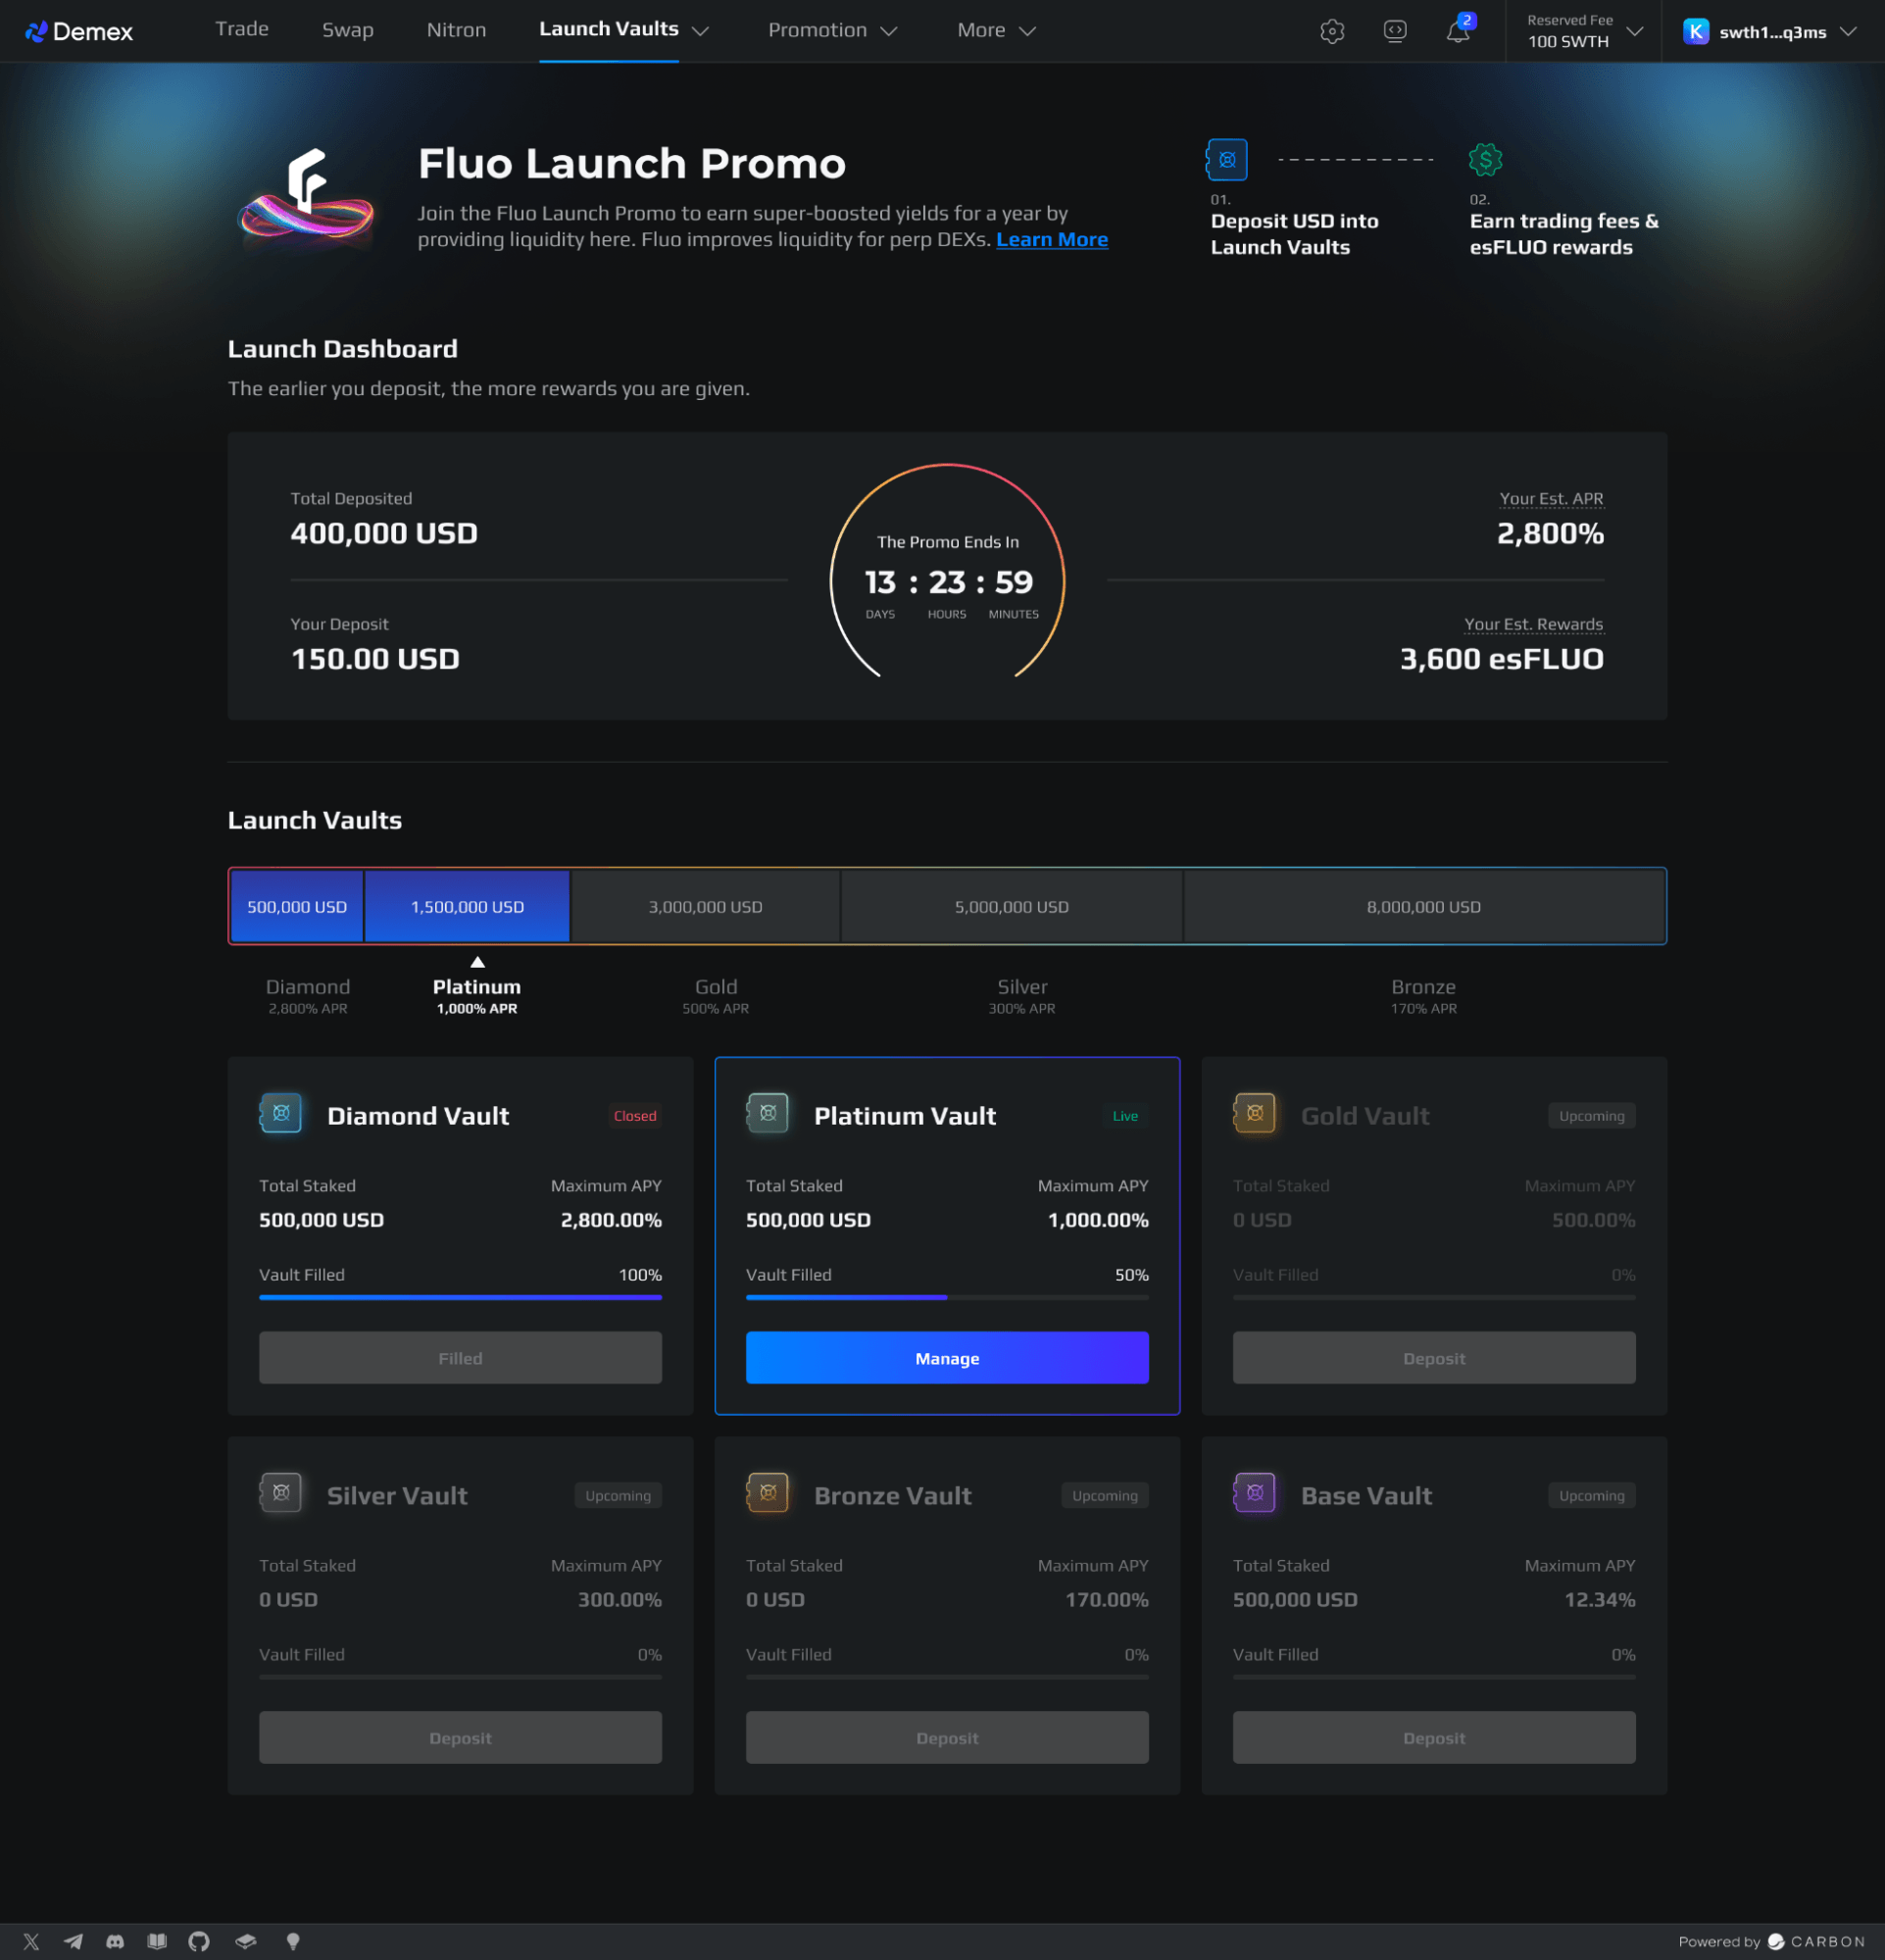Click the Gold Vault filled progress bar

1434,1297
